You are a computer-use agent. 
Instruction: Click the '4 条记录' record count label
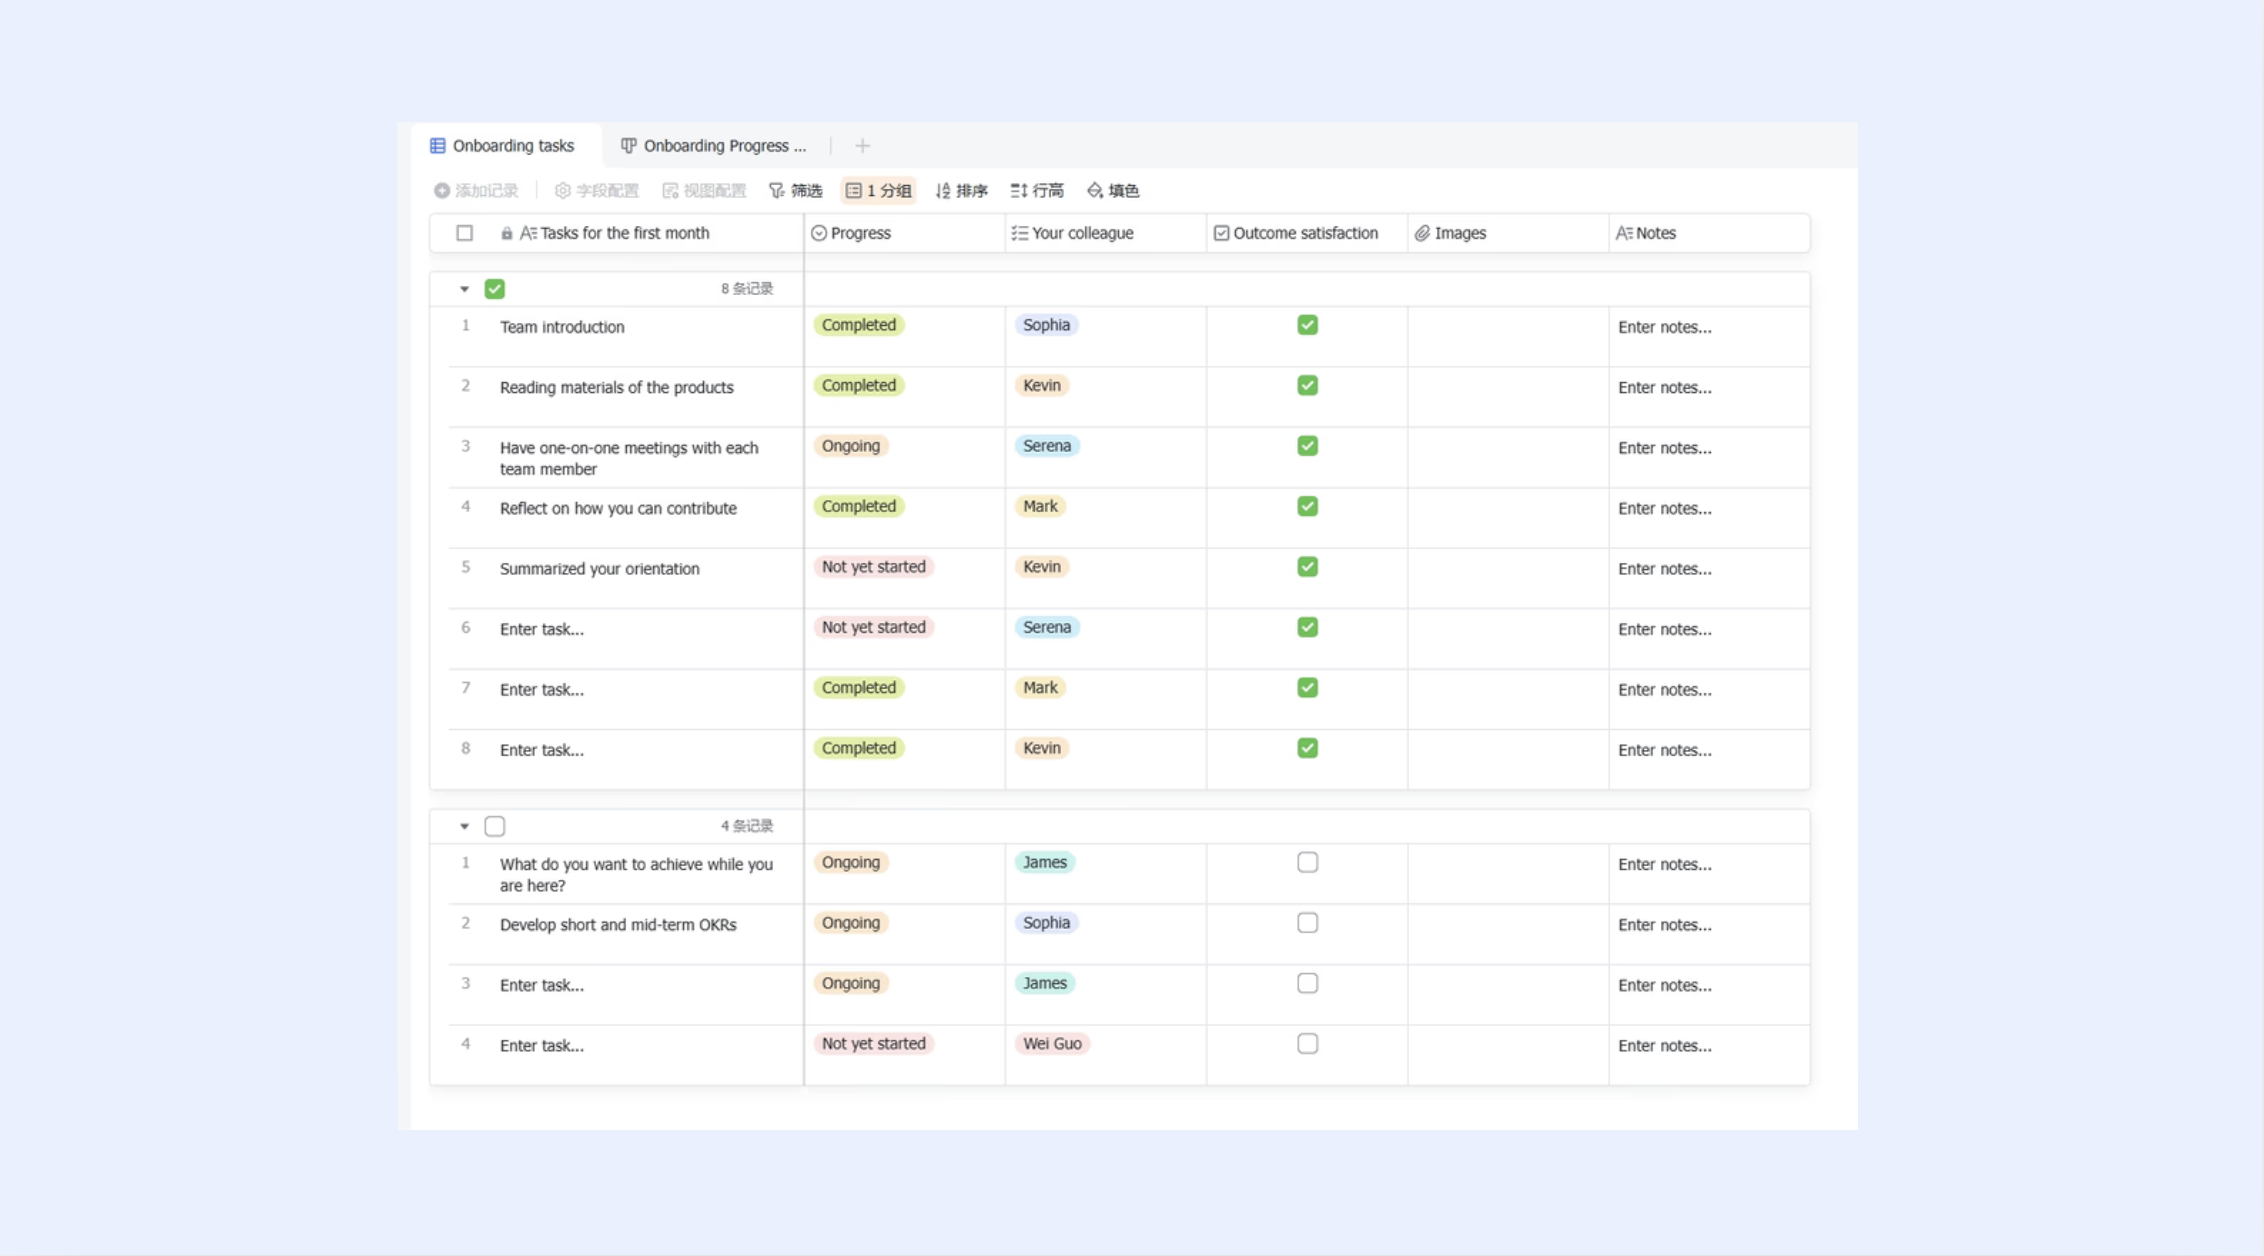tap(747, 826)
